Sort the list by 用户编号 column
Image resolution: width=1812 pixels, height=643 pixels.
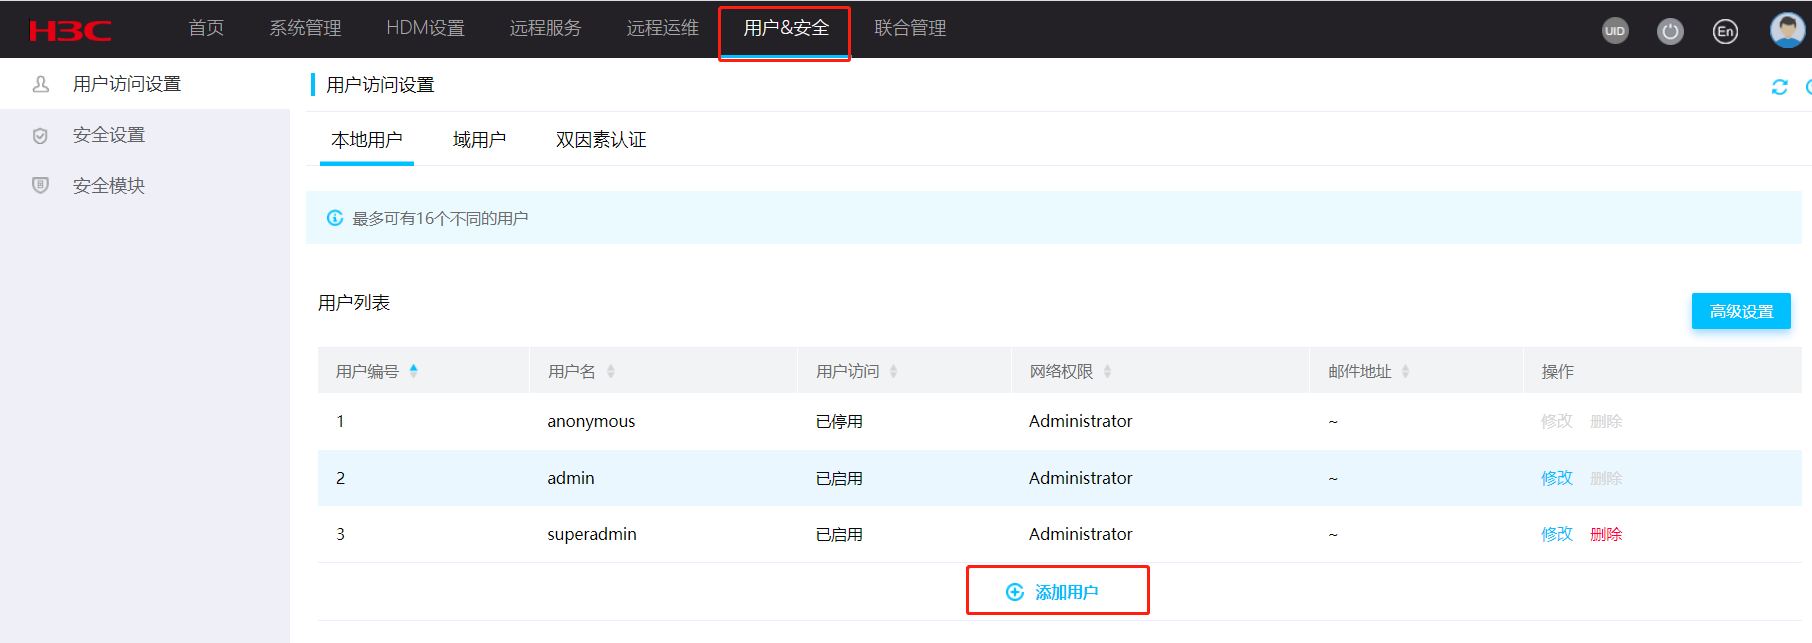[414, 371]
